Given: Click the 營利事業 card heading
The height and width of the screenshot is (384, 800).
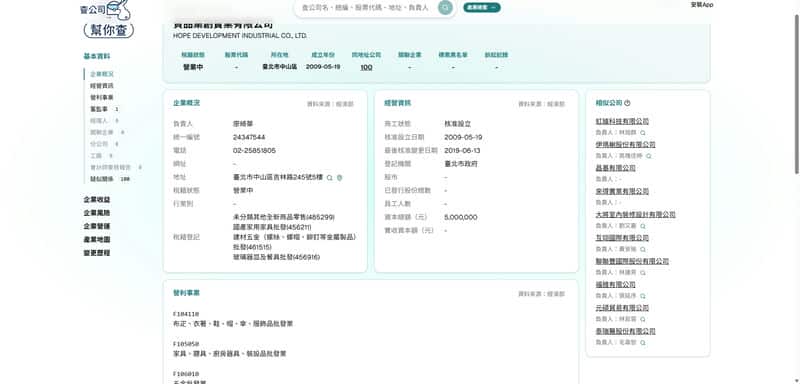Looking at the screenshot, I should pos(186,293).
